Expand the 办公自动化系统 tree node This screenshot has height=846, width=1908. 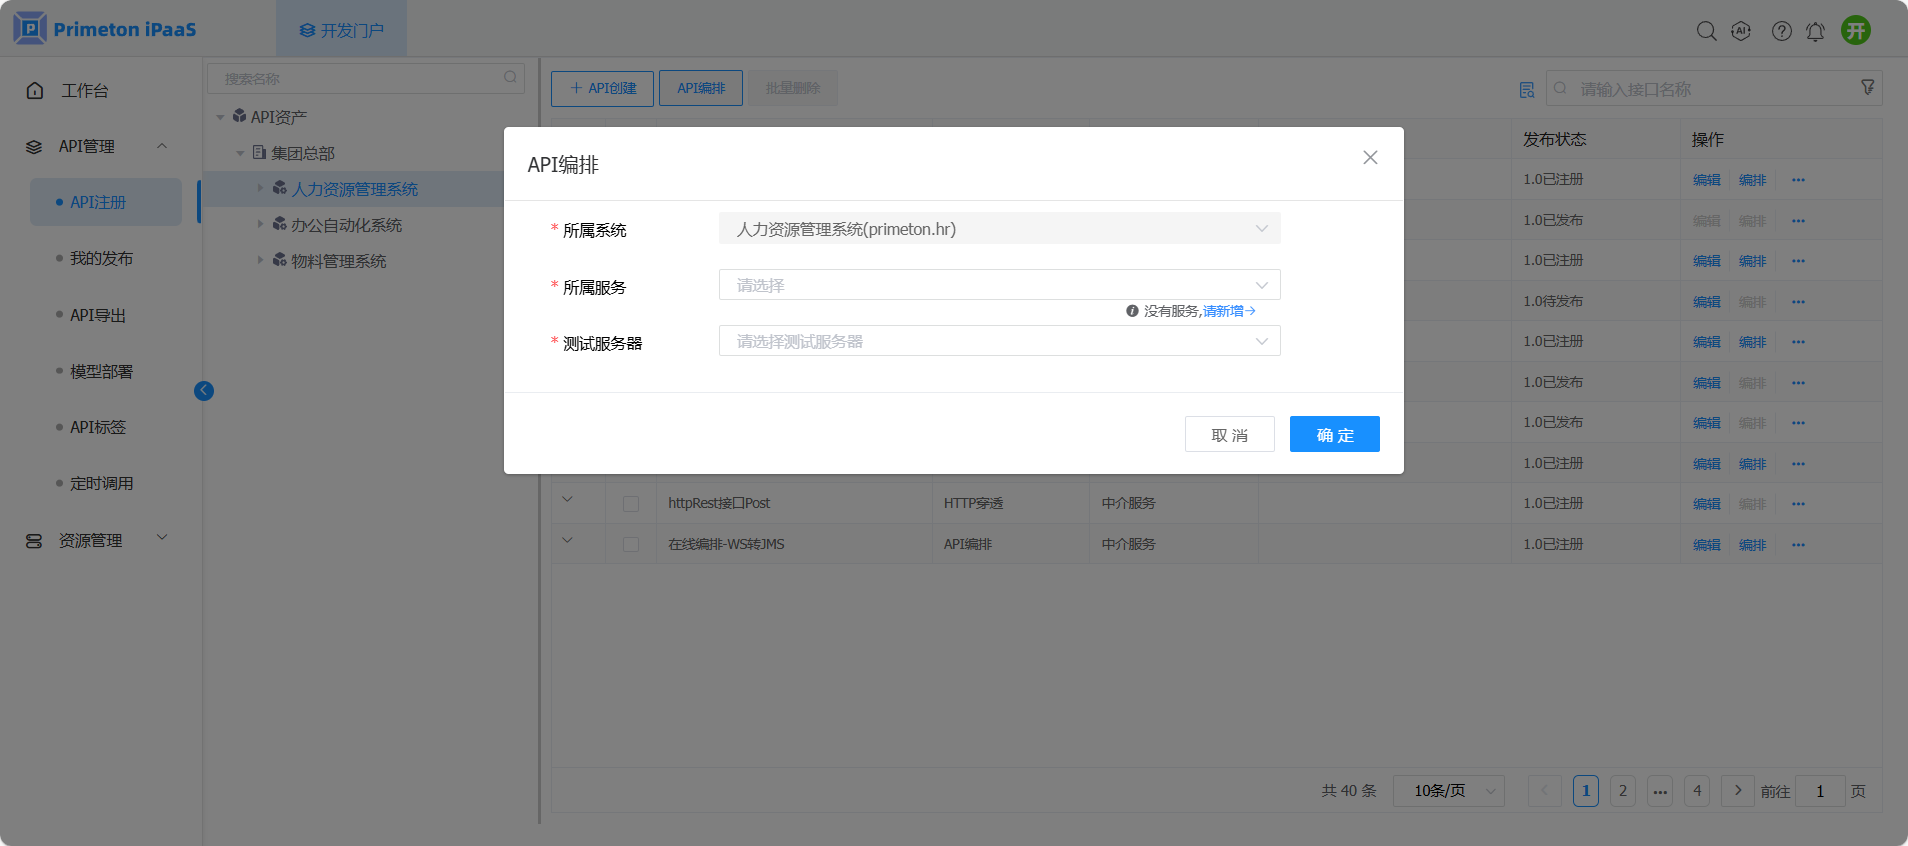point(261,225)
